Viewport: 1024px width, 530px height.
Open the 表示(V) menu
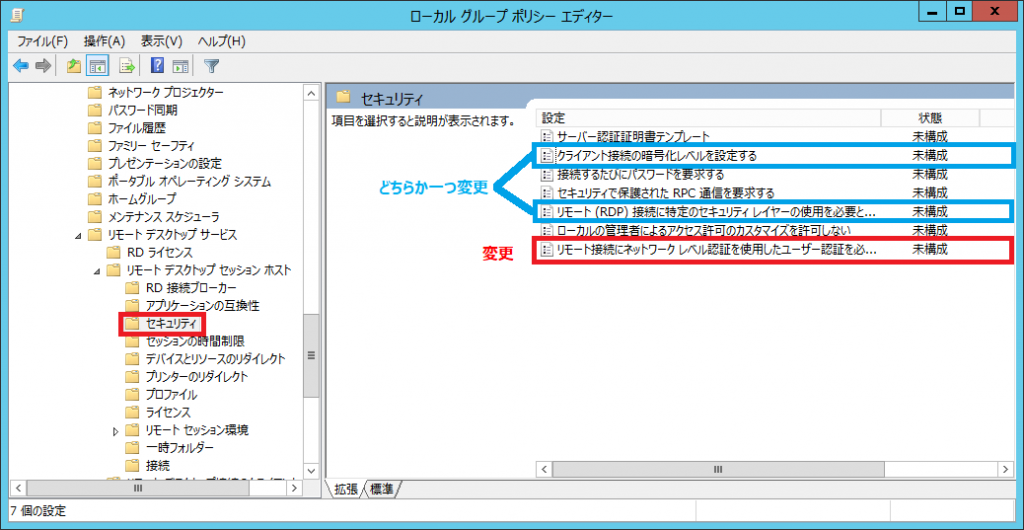click(x=161, y=41)
